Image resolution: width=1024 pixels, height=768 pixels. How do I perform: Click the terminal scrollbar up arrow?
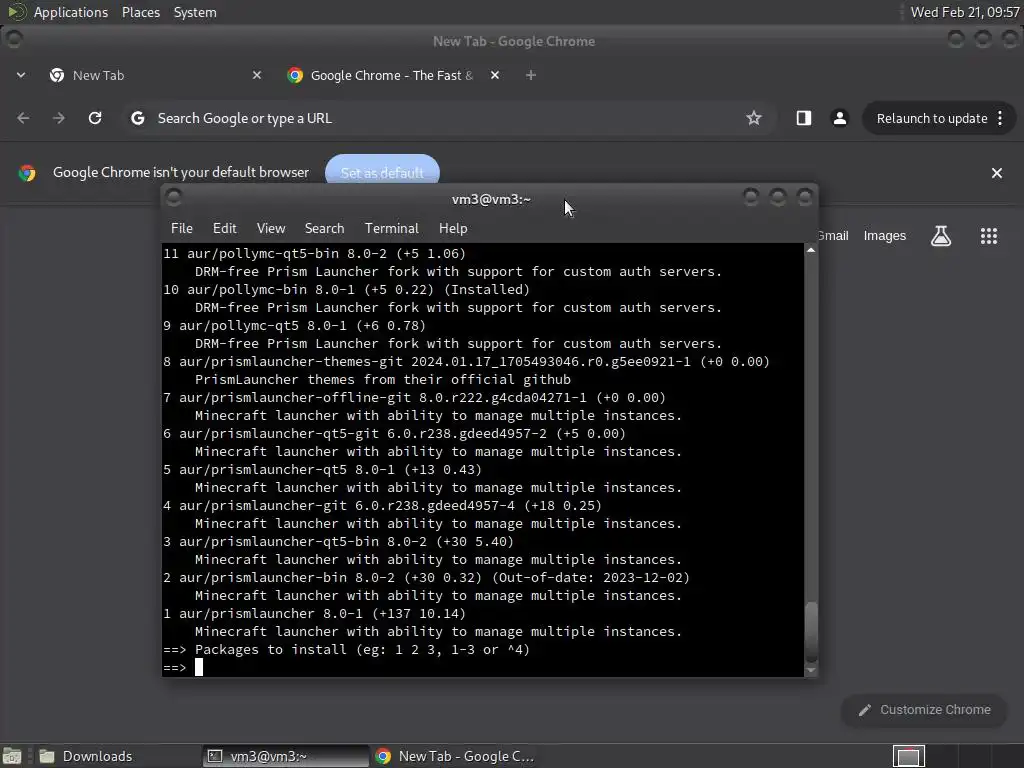click(810, 250)
